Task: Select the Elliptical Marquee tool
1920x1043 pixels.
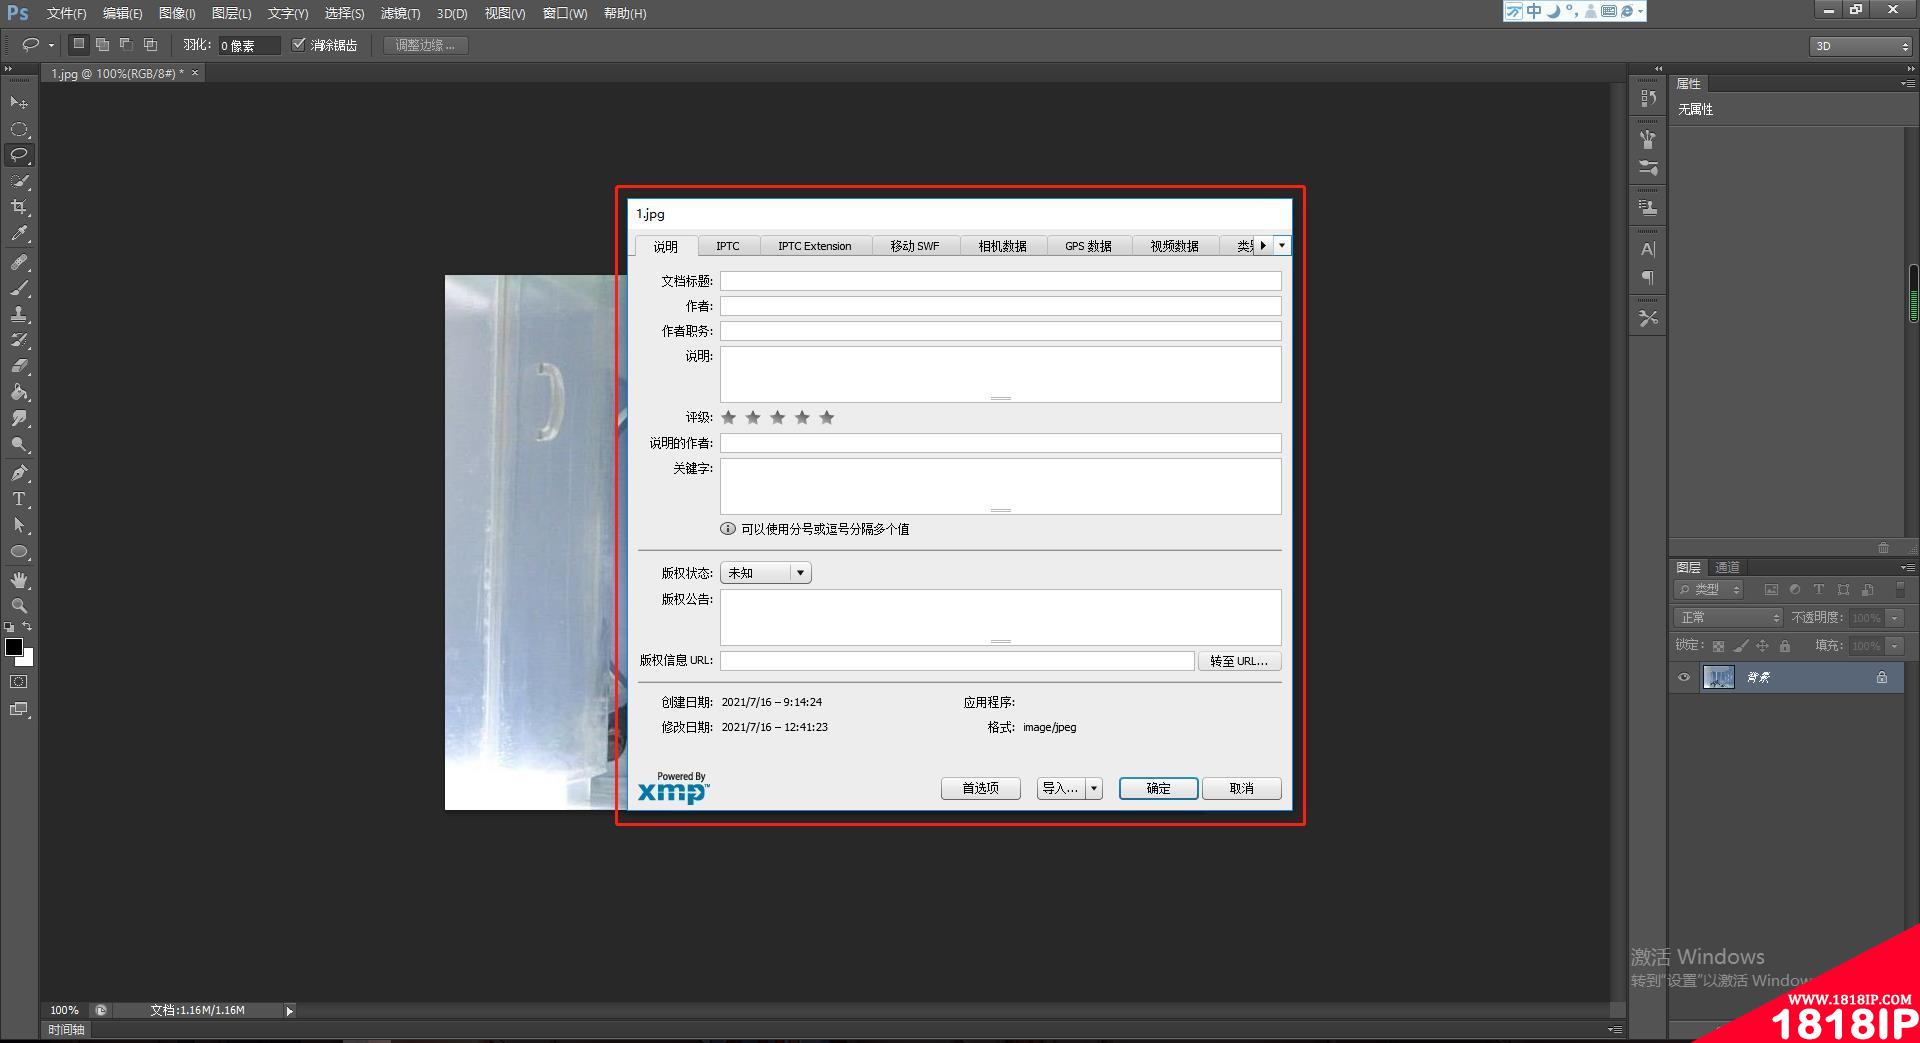Action: (19, 129)
